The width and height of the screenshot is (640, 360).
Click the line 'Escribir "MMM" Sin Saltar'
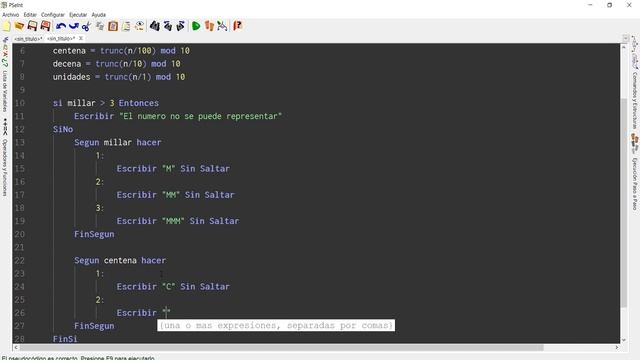[x=178, y=221]
